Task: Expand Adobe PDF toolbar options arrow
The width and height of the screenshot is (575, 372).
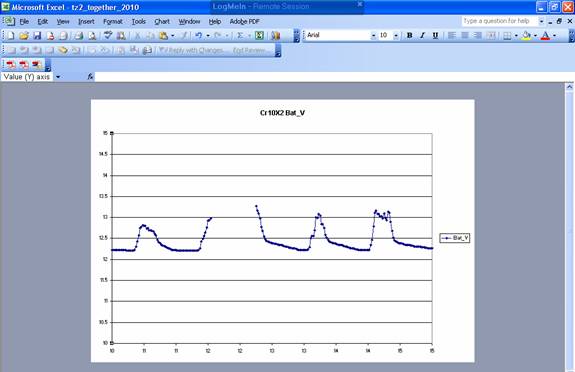Action: point(48,66)
